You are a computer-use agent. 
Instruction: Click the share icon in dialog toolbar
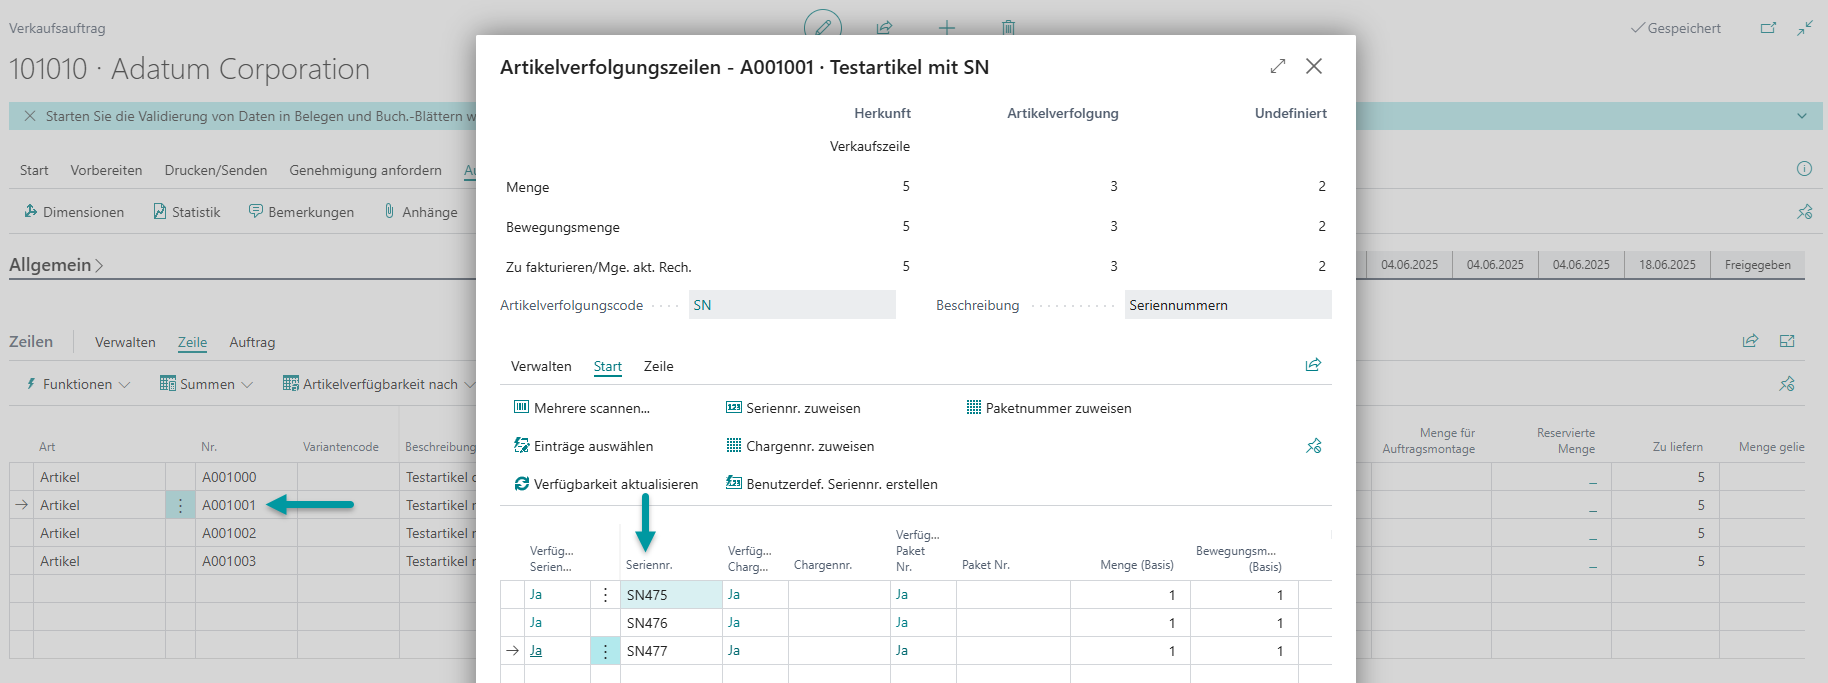(x=1313, y=365)
